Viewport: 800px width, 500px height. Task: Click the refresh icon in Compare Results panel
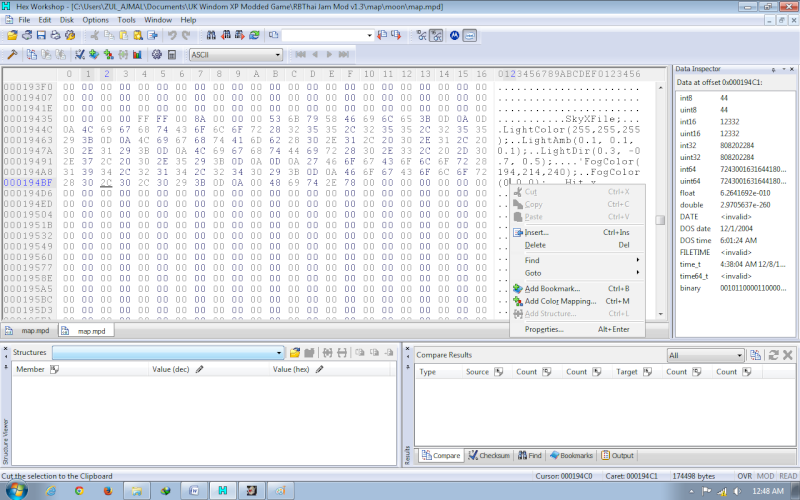[x=773, y=355]
